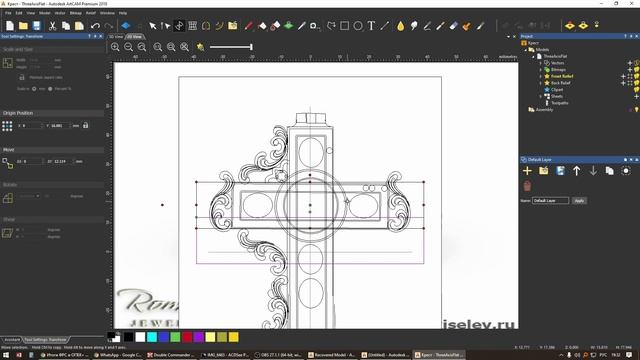Screen dimensions: 640x360
Task: Switch to the Assistant tab at bottom
Action: (12, 340)
